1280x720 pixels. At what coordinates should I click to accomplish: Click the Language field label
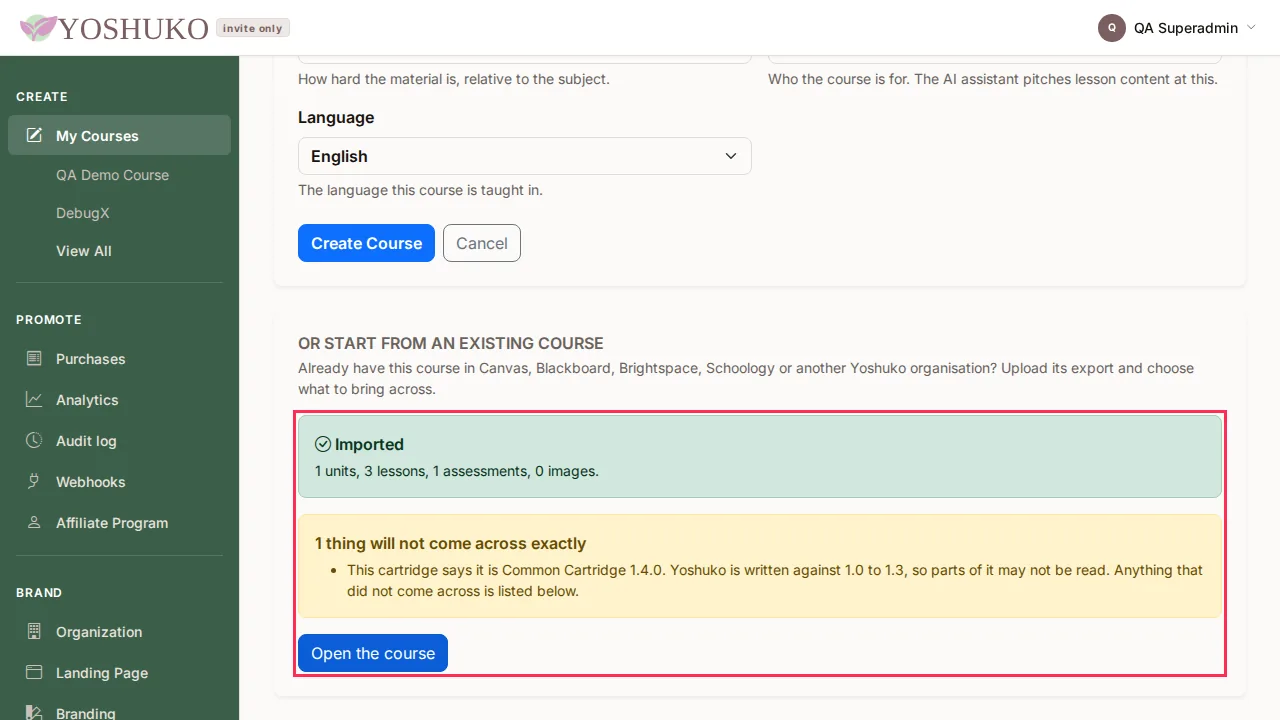click(336, 117)
